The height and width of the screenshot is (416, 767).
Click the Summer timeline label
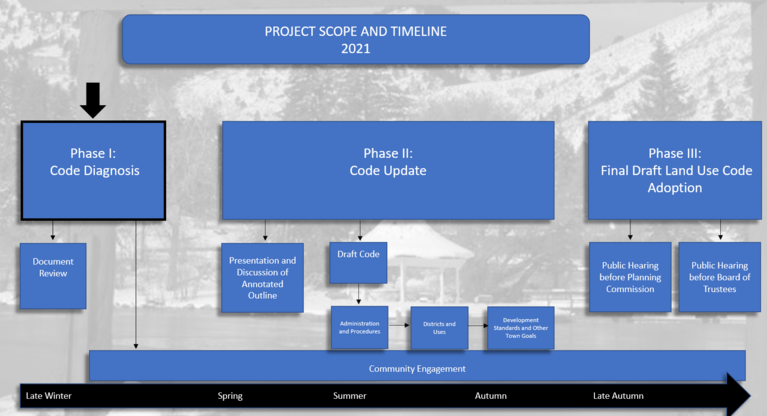[349, 395]
